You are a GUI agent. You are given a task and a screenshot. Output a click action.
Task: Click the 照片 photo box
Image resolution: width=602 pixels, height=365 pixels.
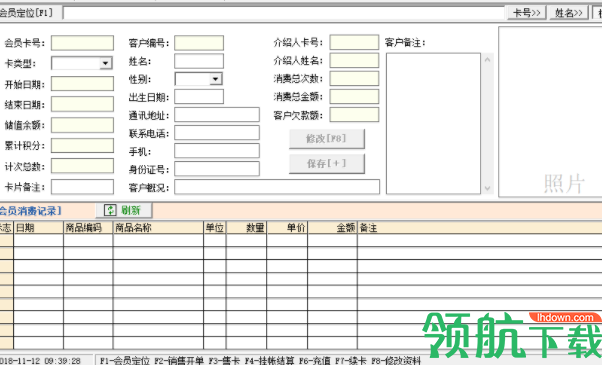[550, 112]
